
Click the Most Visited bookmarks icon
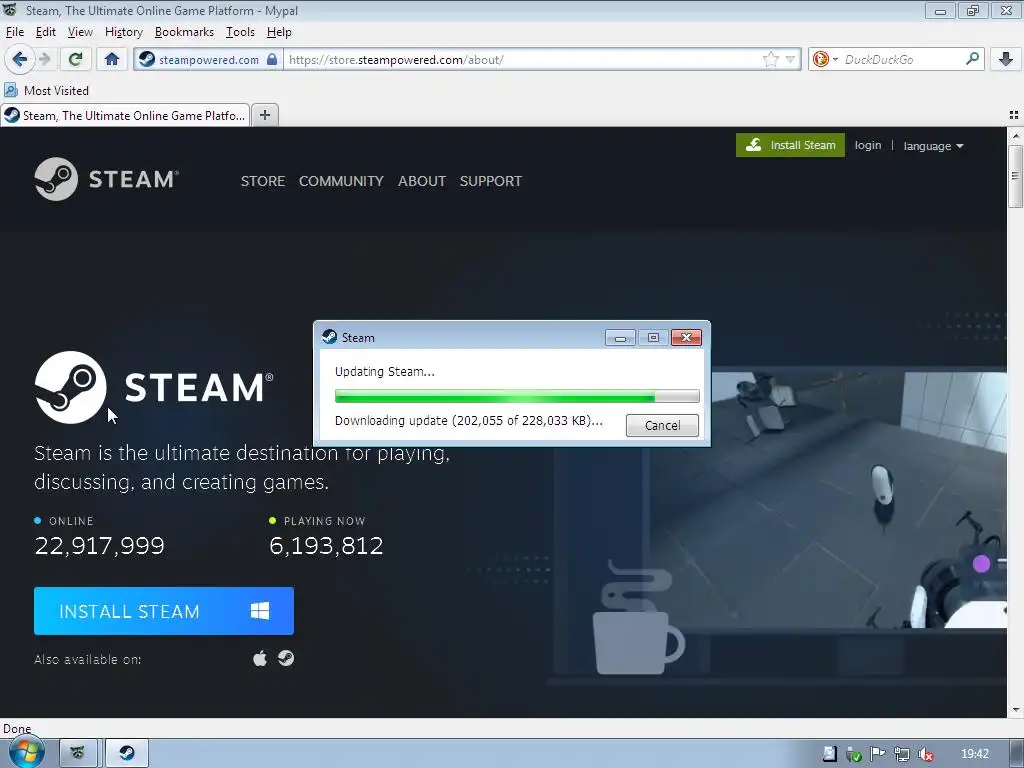pos(11,90)
